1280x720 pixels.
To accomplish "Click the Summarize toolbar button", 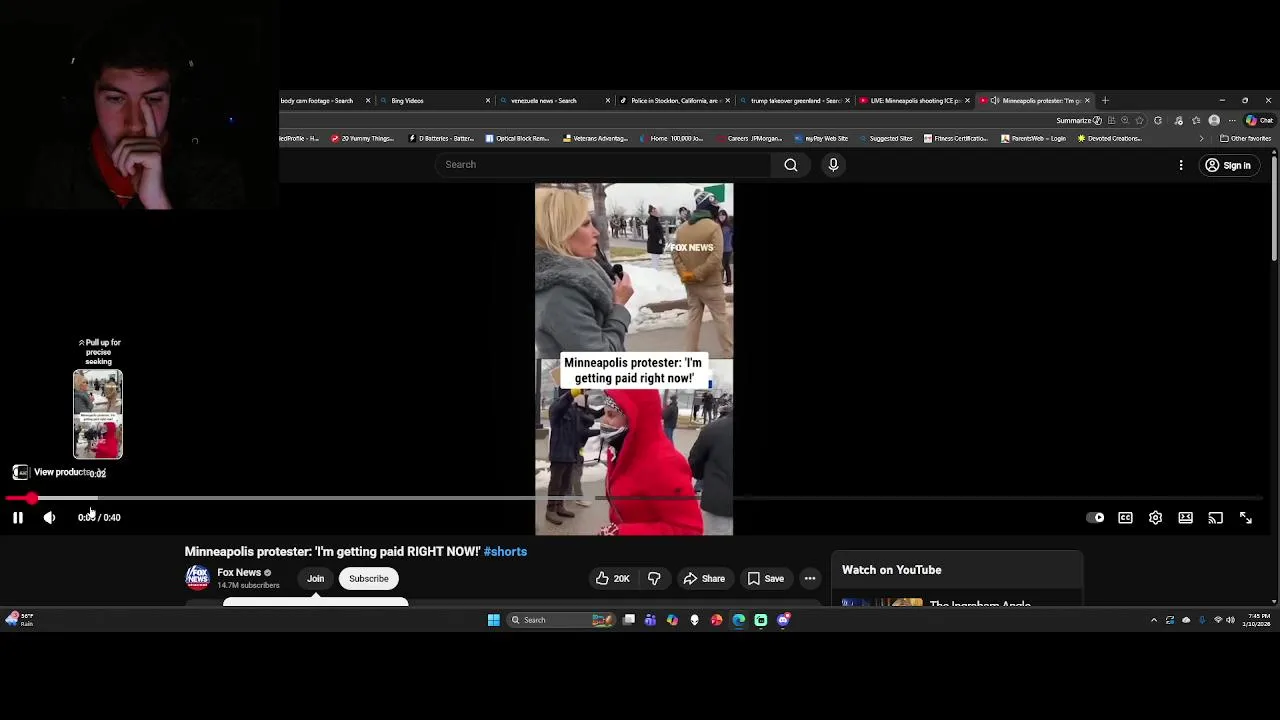I will coord(1079,120).
